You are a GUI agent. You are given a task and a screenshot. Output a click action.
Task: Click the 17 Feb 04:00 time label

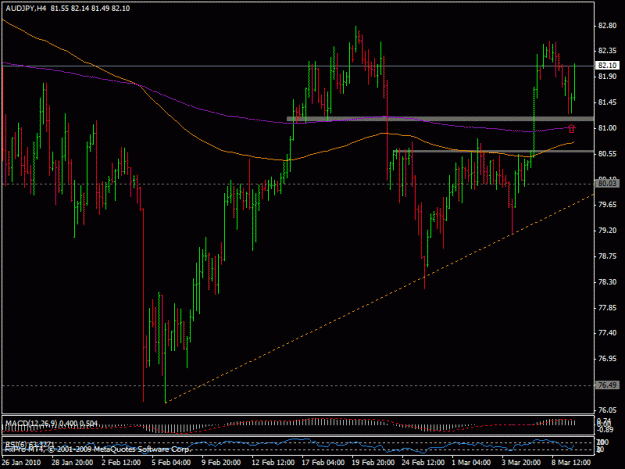323,462
